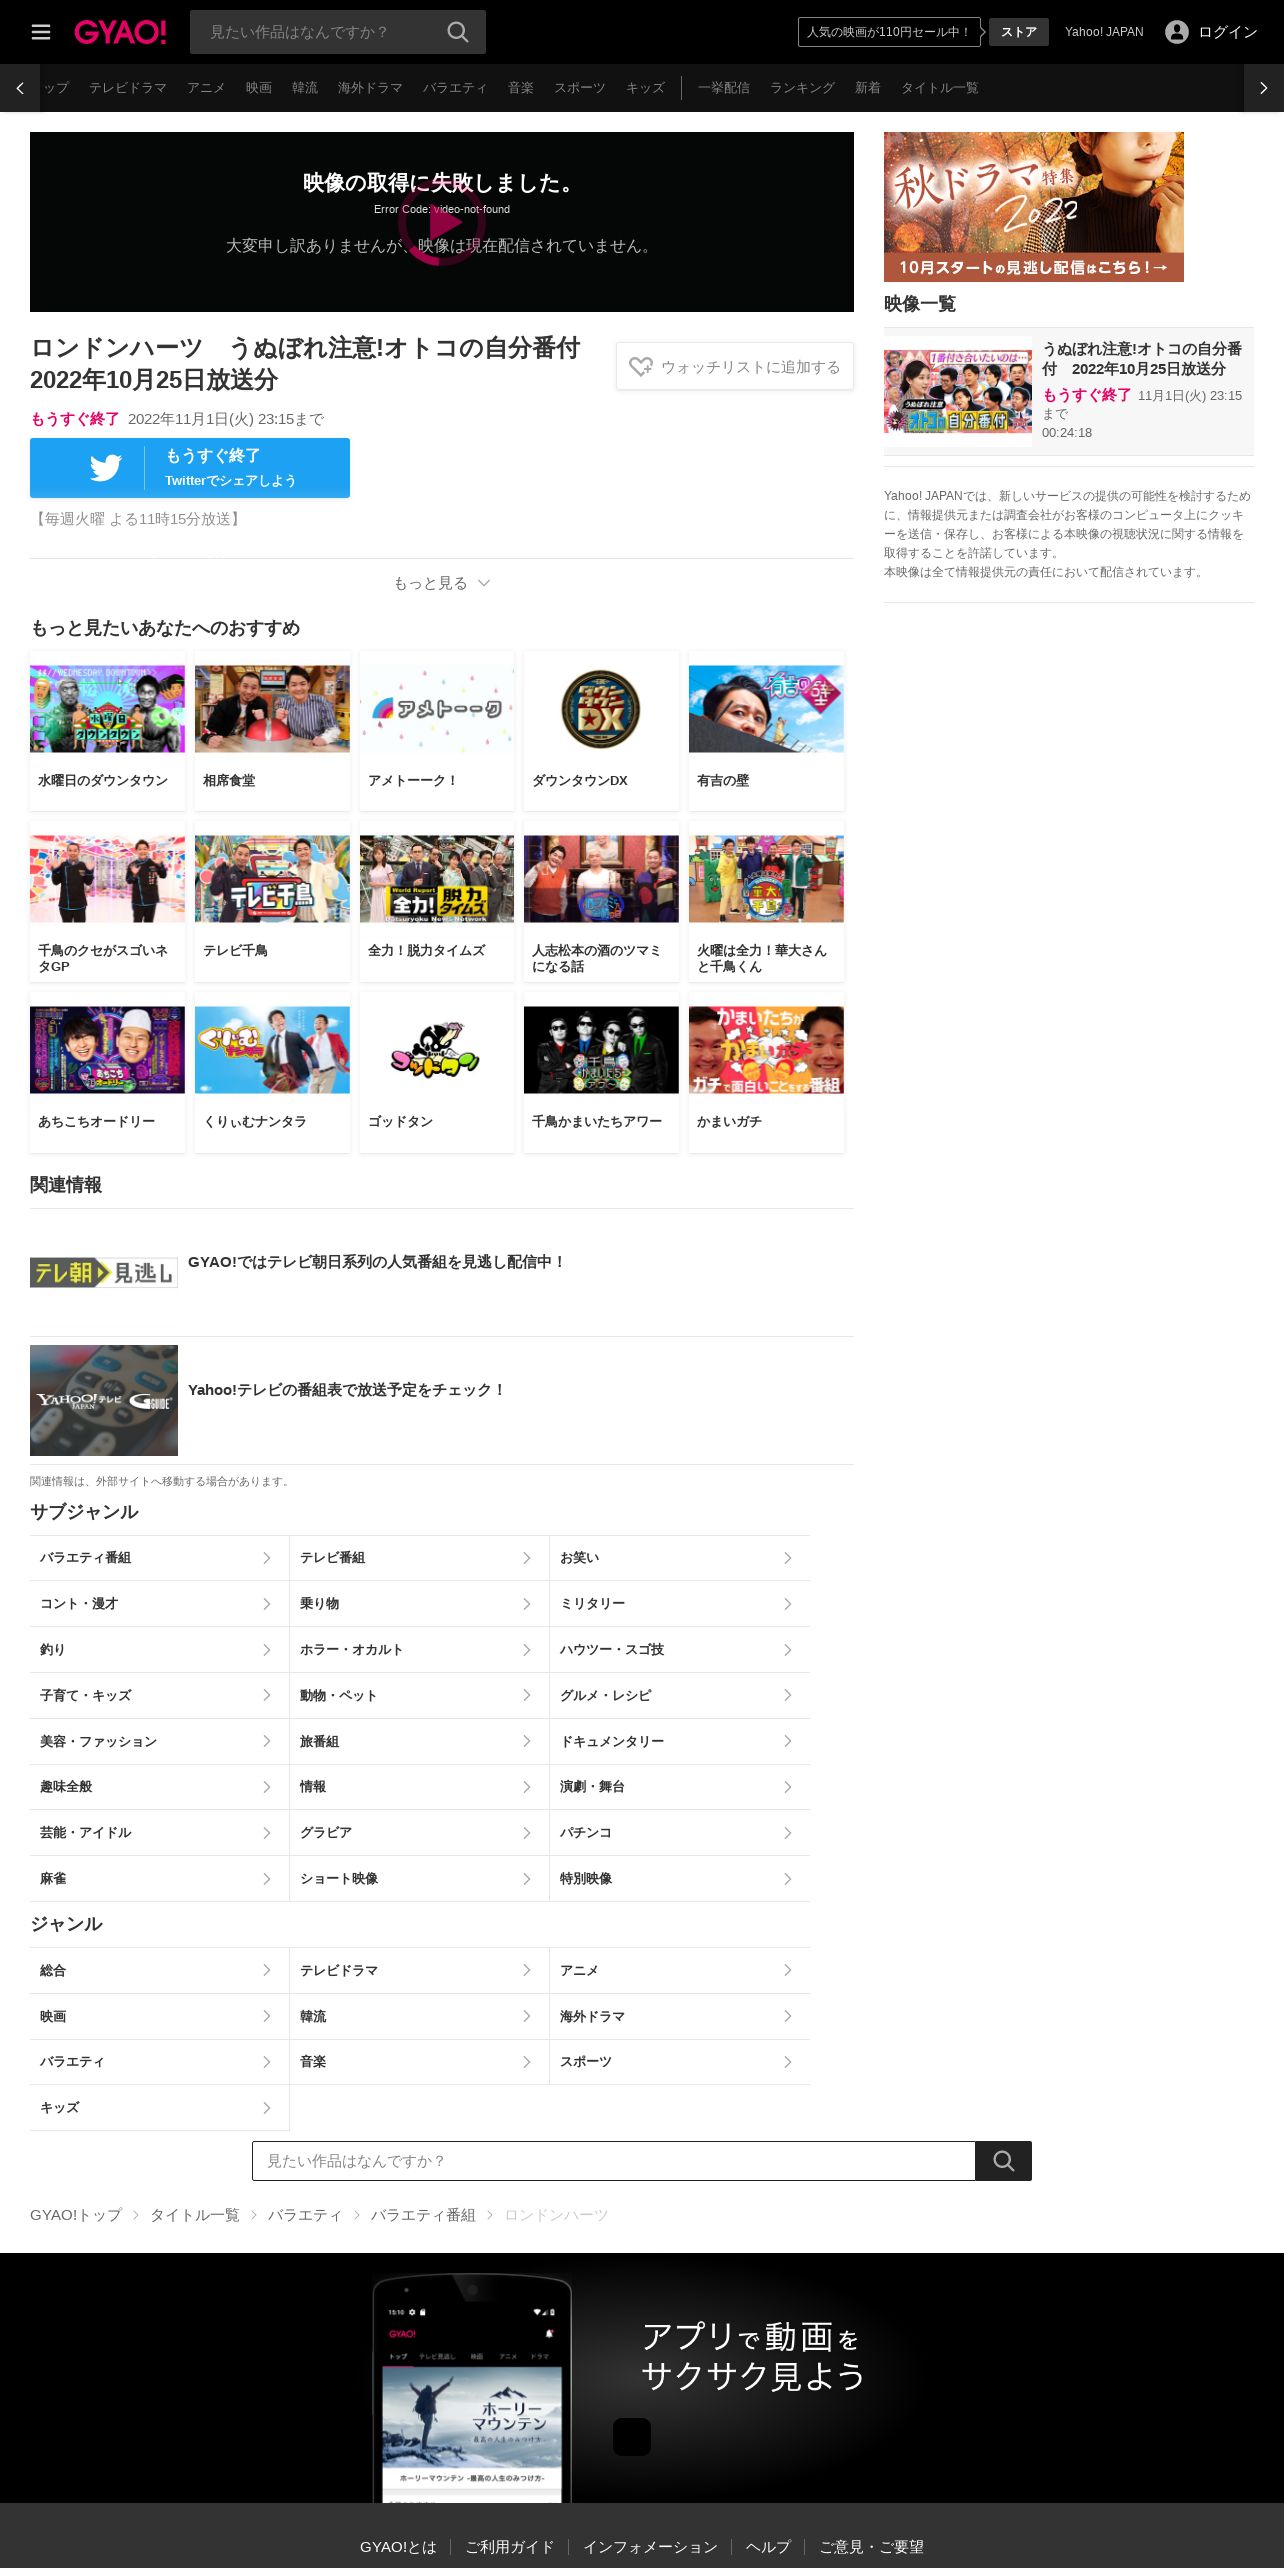Open the 水曜日のダウンタウン recommendation

coord(107,730)
